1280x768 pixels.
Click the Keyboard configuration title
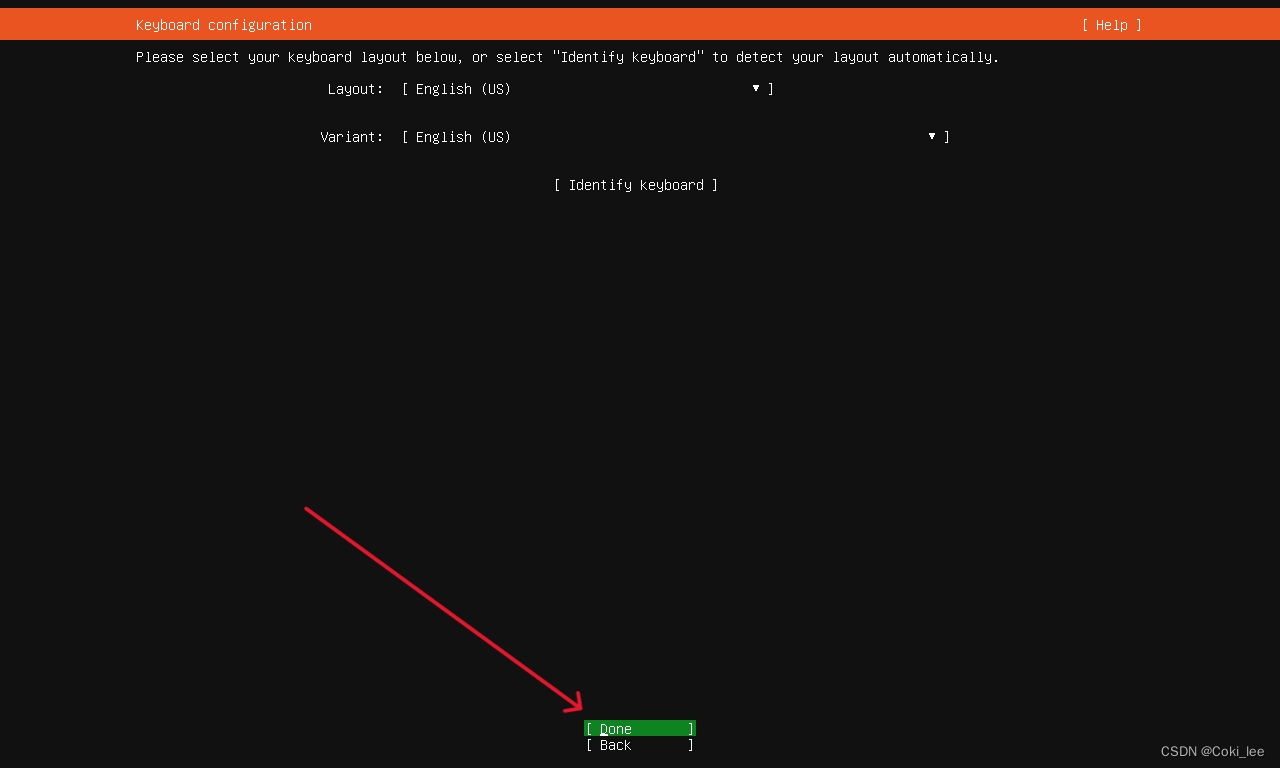pos(223,24)
